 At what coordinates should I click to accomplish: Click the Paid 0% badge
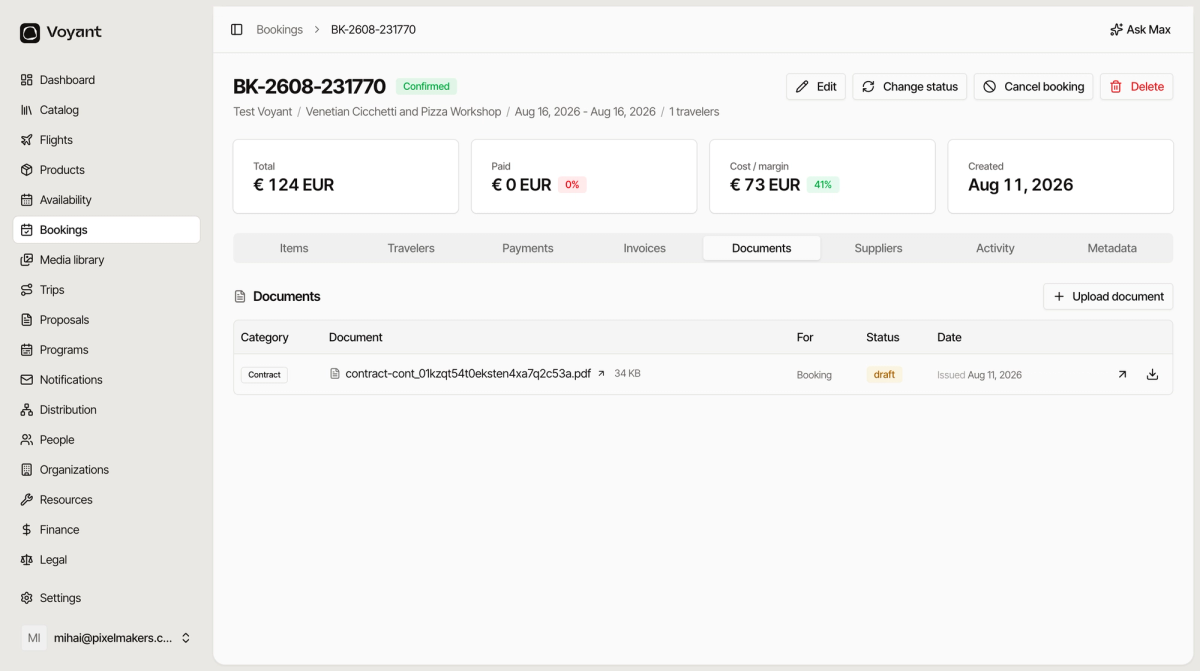[x=572, y=185]
